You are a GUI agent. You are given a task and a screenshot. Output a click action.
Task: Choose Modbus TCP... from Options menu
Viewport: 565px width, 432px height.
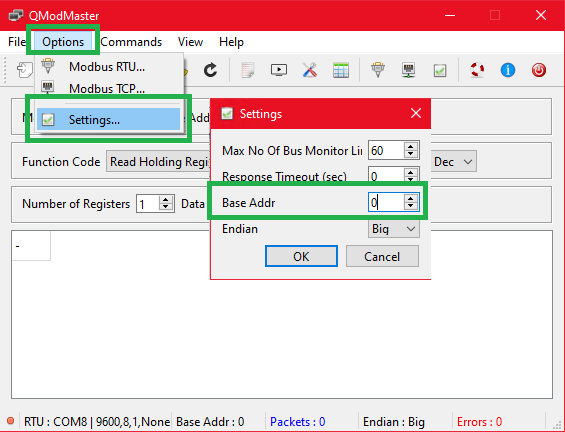(110, 88)
